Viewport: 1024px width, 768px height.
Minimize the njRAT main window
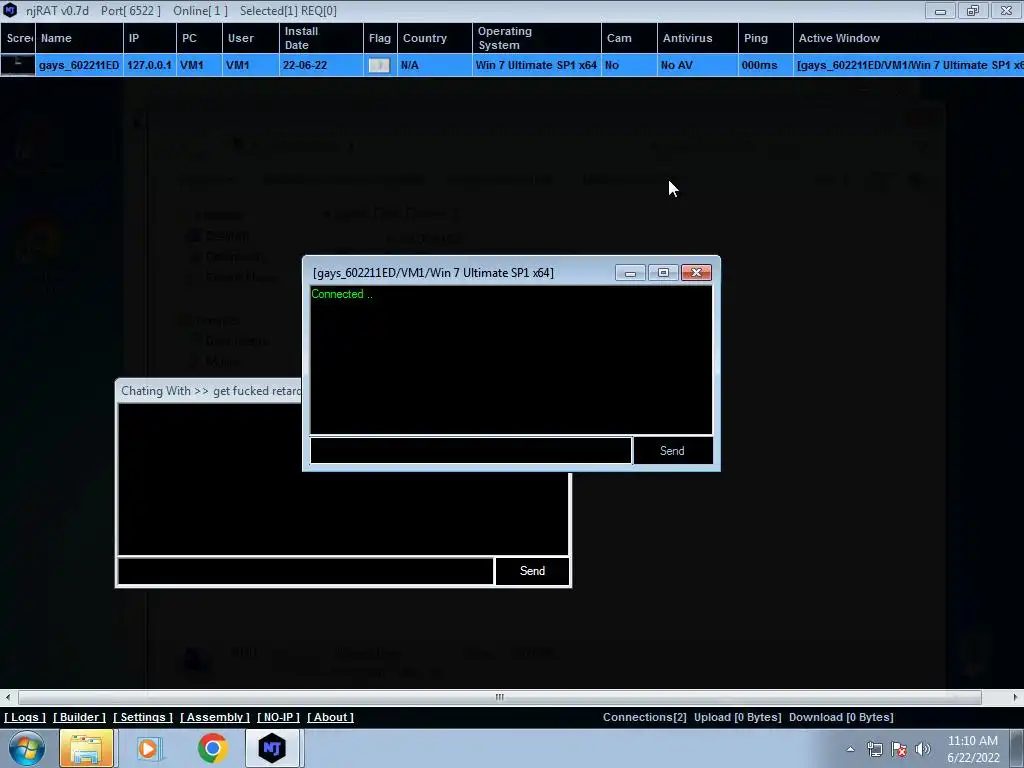940,11
